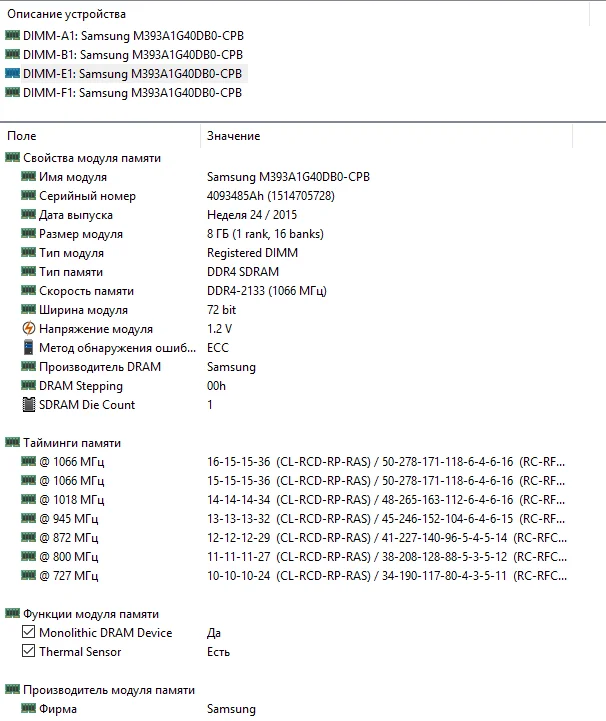
Task: Click the chip icon for 'SDRAM Die Count'
Action: (x=29, y=405)
